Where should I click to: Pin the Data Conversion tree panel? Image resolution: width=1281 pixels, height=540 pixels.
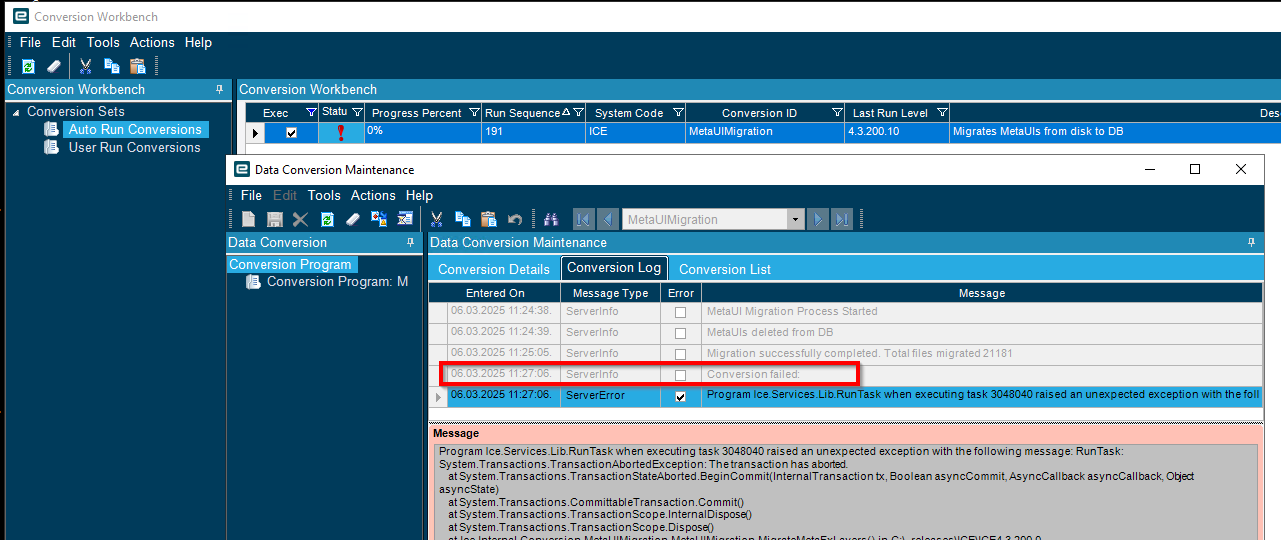(x=410, y=242)
